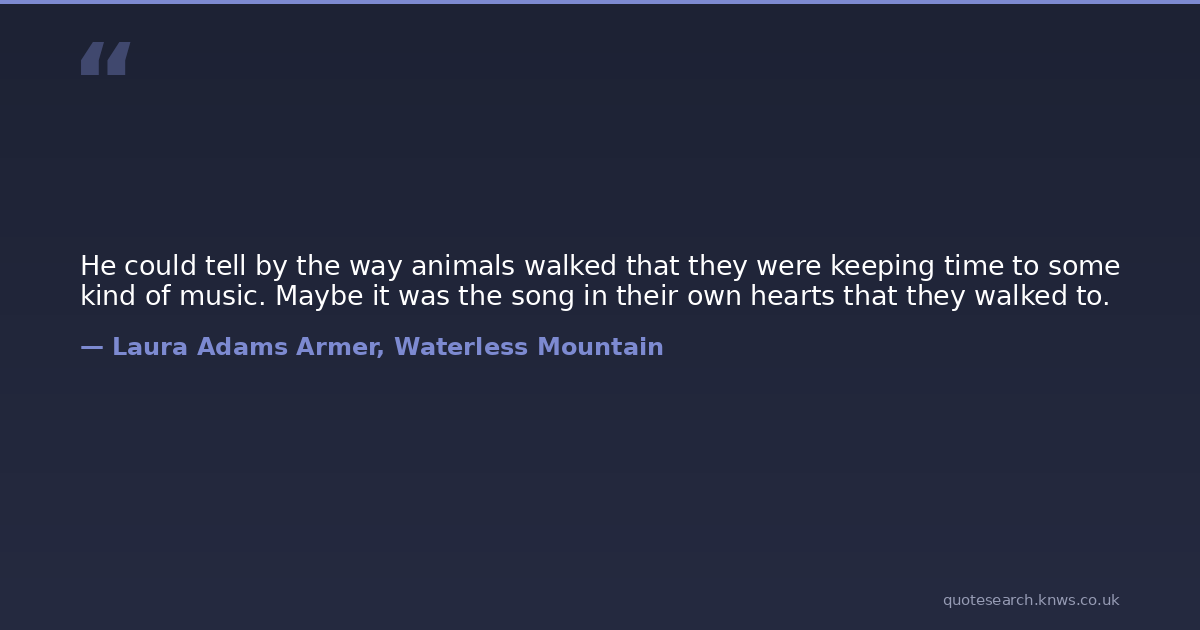1200x630 pixels.
Task: Click the right glyph of the quote icon
Action: [x=118, y=59]
